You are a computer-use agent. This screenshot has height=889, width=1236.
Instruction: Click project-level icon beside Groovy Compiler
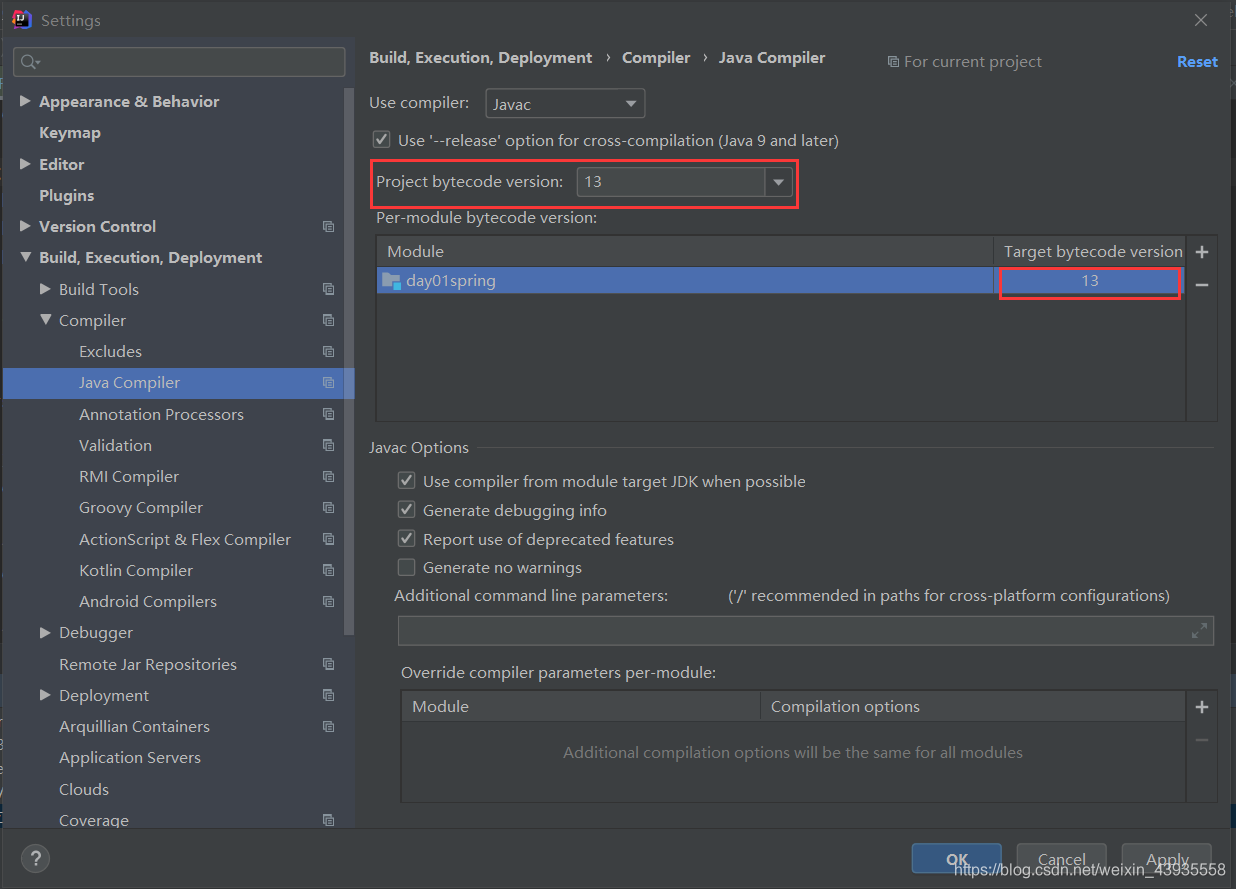[x=328, y=508]
